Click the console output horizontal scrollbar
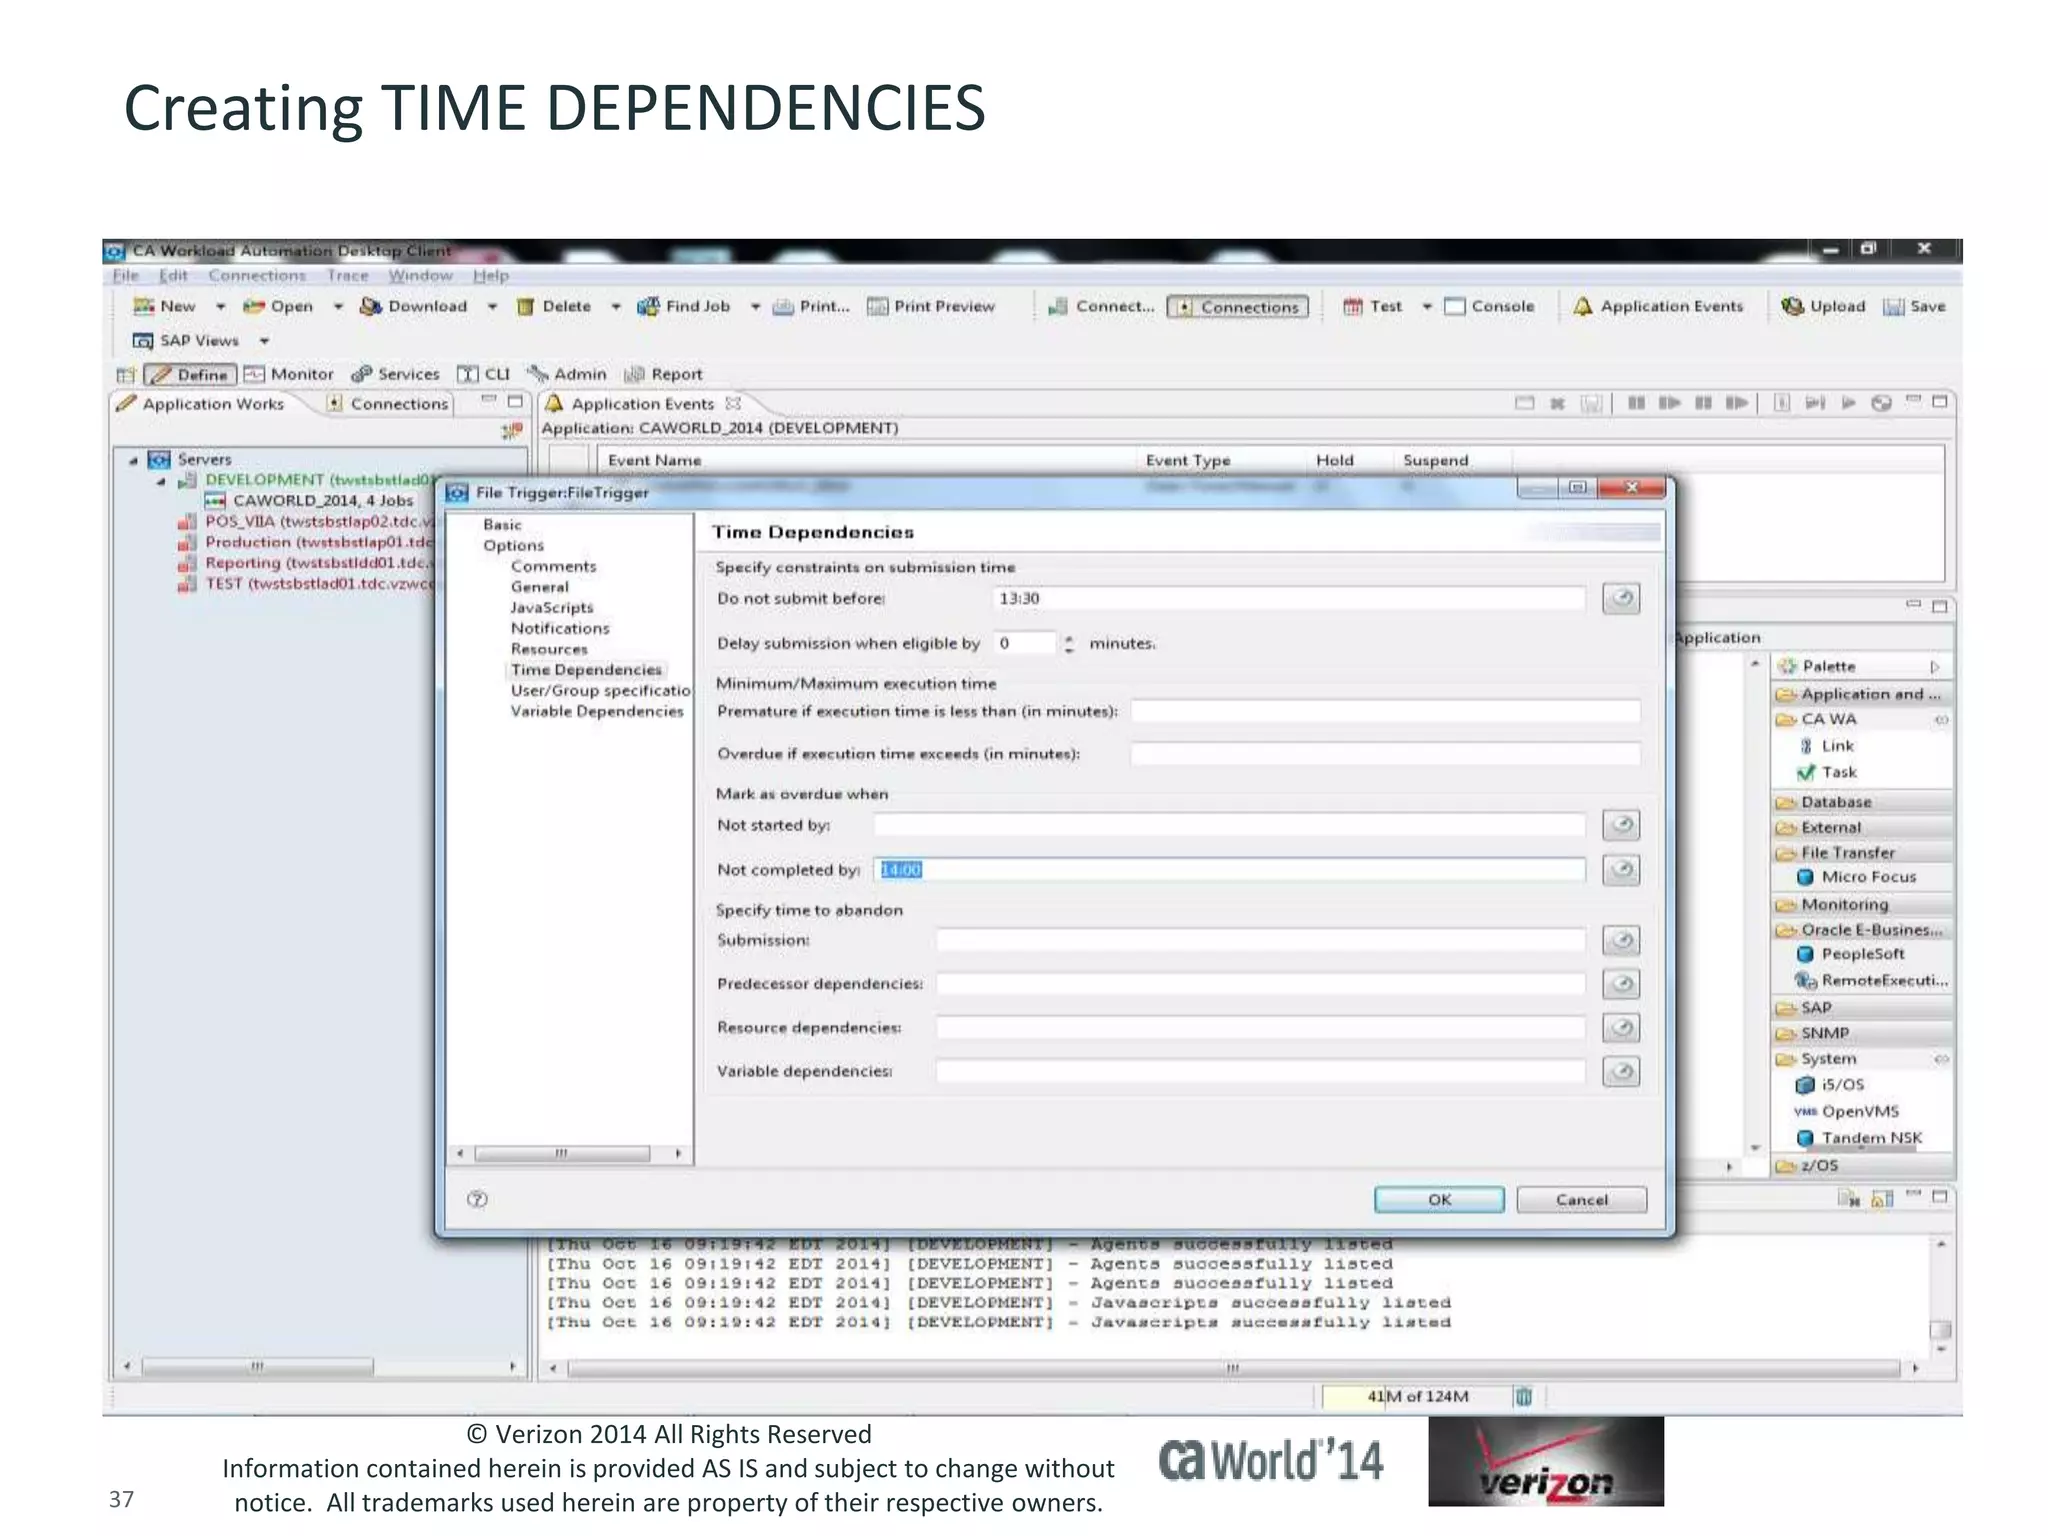The width and height of the screenshot is (2048, 1536). (1232, 1367)
